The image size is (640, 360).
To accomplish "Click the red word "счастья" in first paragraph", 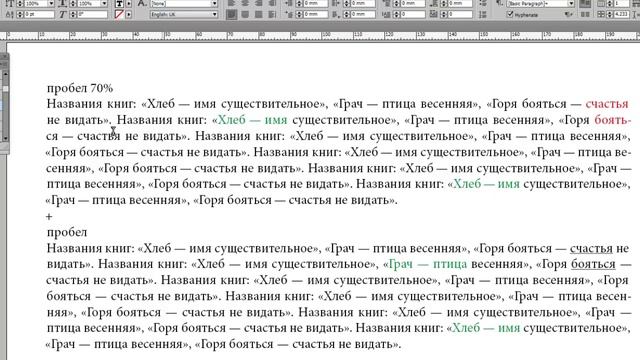I will [607, 104].
